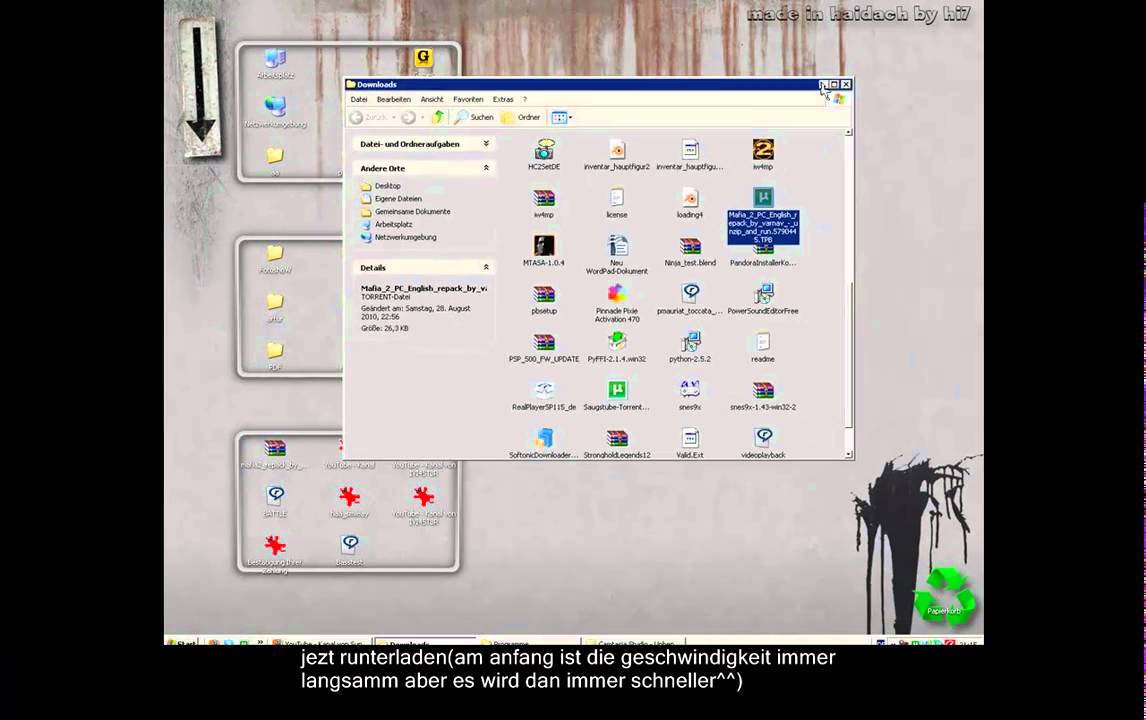This screenshot has height=720, width=1146.
Task: Click the file list scroll-down arrow
Action: pyautogui.click(x=849, y=455)
